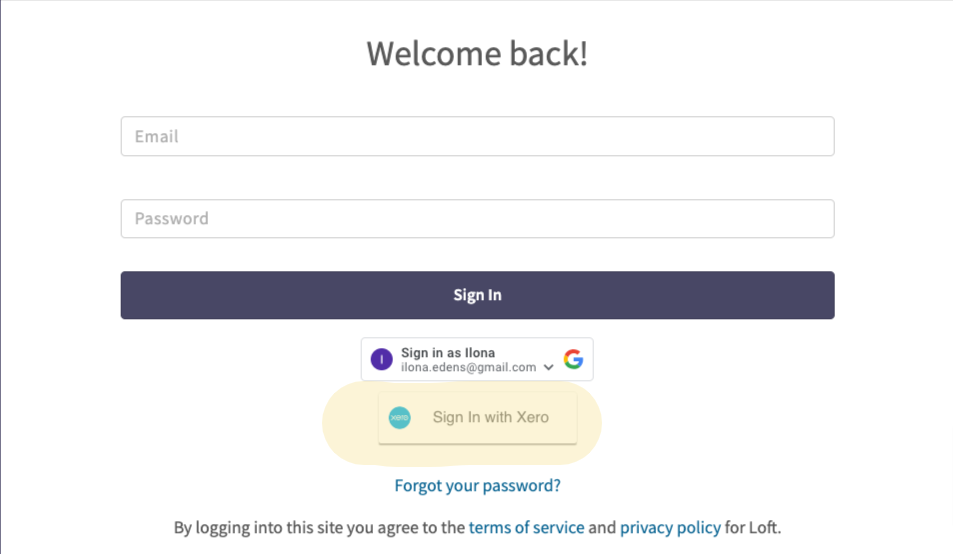This screenshot has width=953, height=554.
Task: Click ilona.edens@gmail.com account text
Action: coord(469,368)
